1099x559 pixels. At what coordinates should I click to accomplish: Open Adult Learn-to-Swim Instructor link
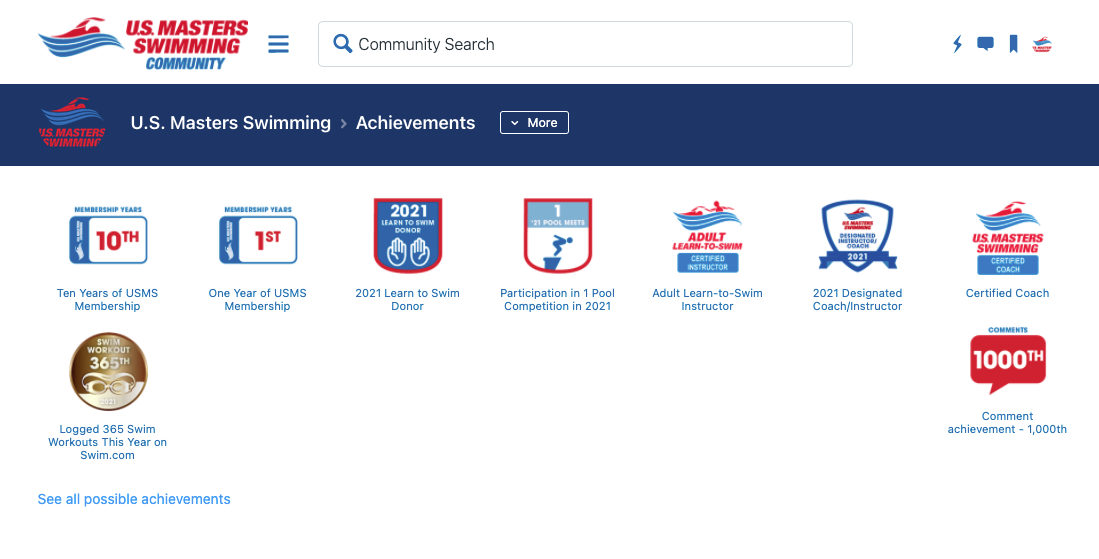pyautogui.click(x=707, y=300)
